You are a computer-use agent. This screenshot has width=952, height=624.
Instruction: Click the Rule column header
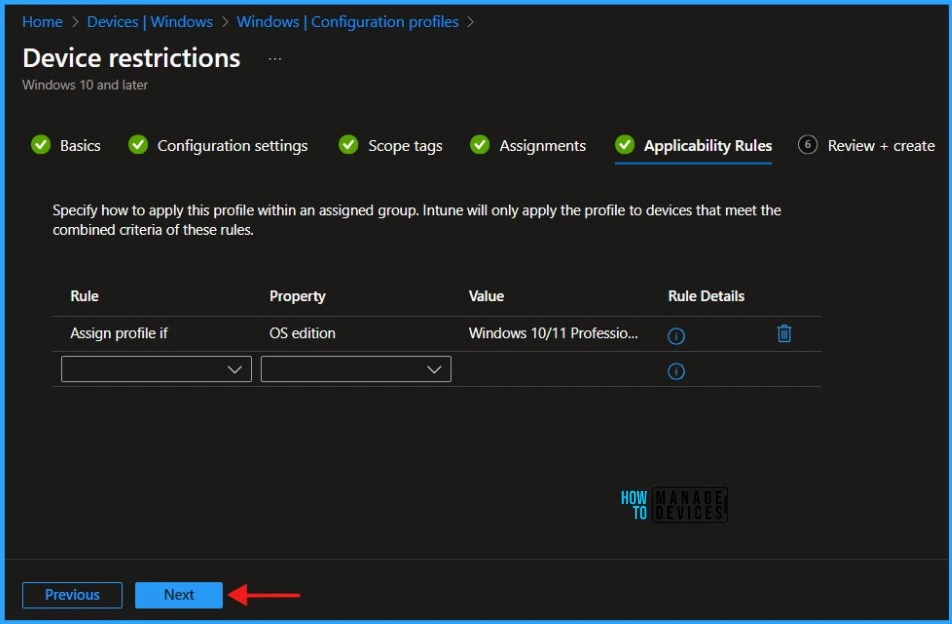coord(84,296)
